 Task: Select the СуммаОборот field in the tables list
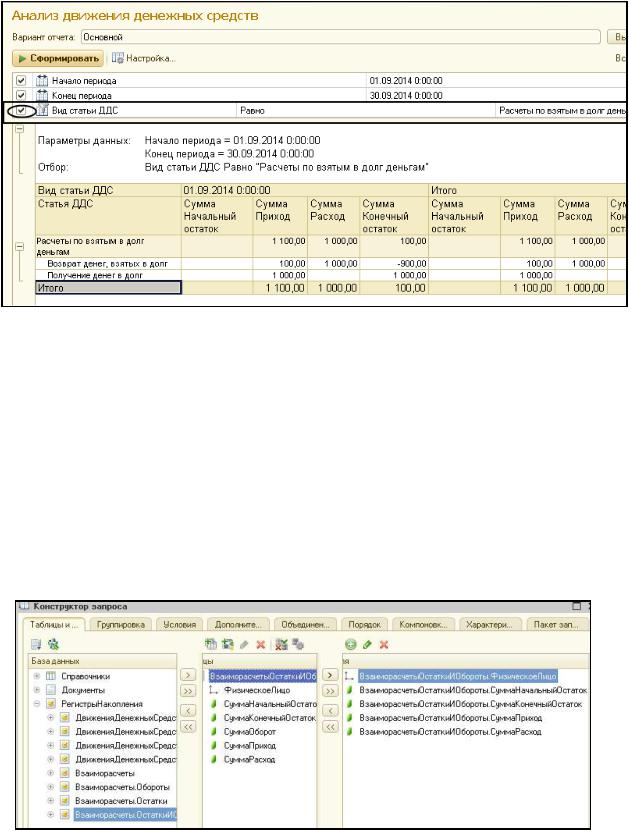(x=250, y=732)
